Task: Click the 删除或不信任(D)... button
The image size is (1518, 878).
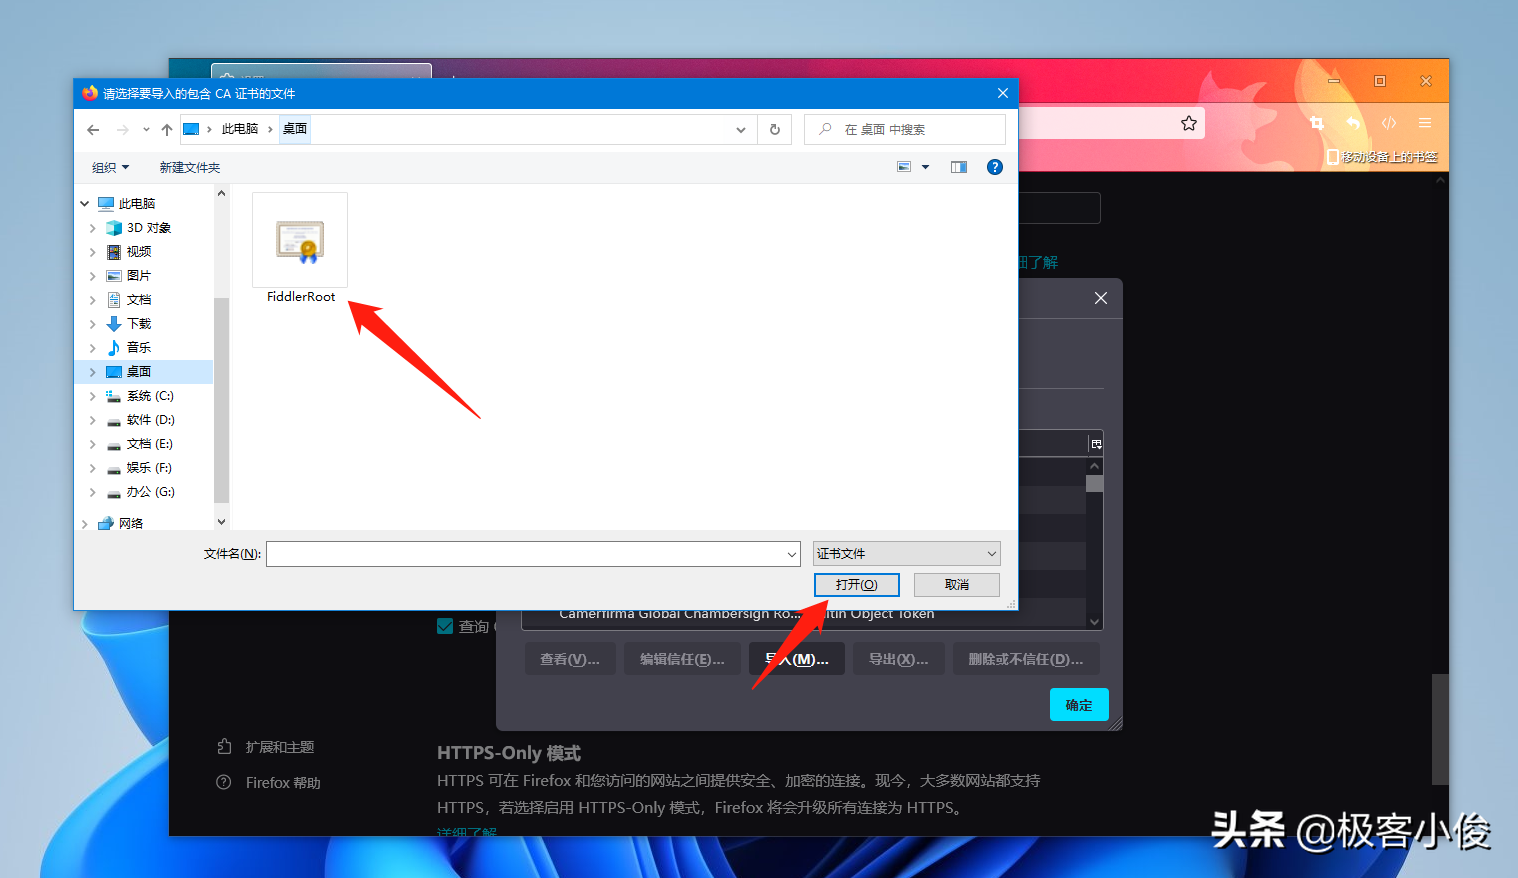Action: coord(1026,659)
